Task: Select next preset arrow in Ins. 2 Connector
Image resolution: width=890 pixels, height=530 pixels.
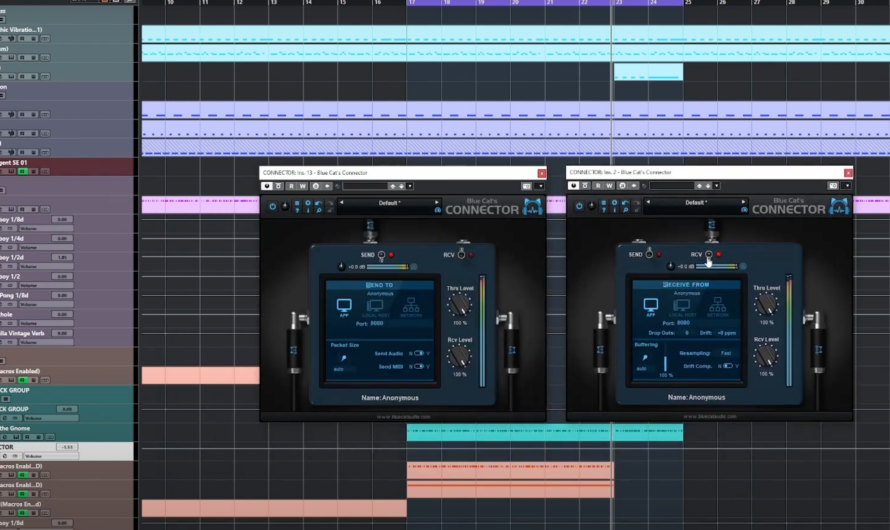Action: pos(743,201)
